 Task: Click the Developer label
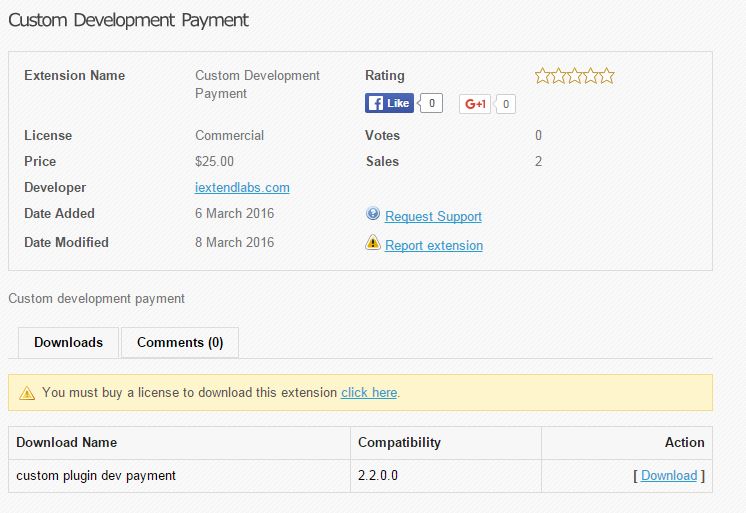(x=55, y=187)
